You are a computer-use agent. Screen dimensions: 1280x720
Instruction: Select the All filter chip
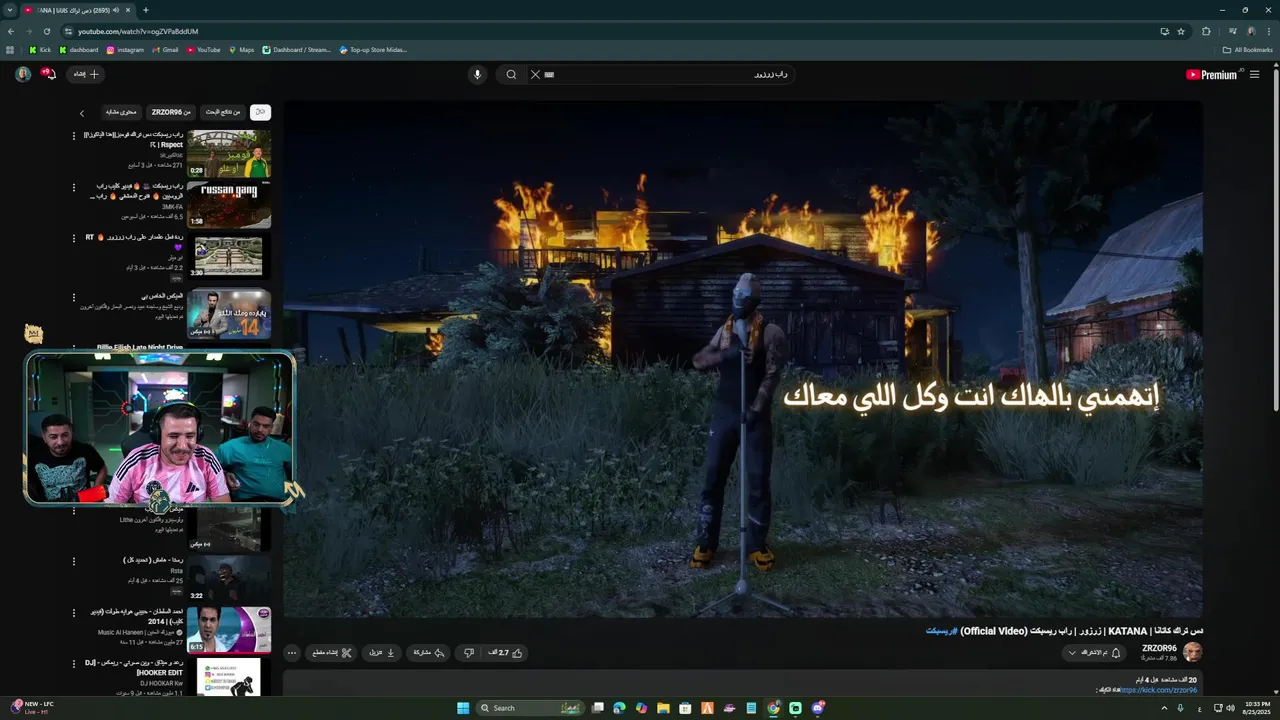tap(260, 112)
